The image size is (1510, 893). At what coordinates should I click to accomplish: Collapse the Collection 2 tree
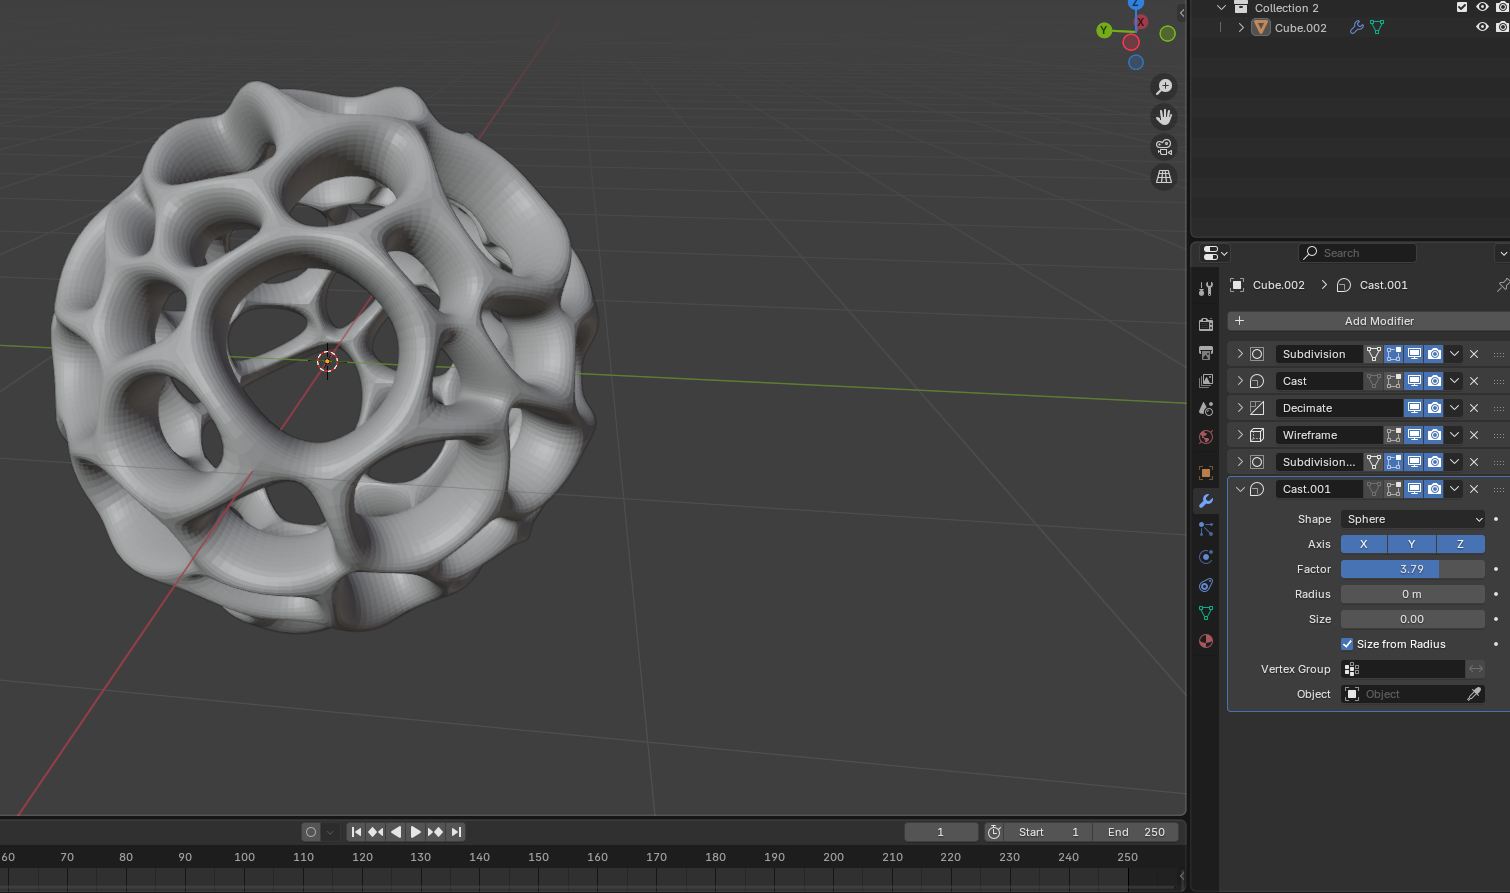[1221, 7]
